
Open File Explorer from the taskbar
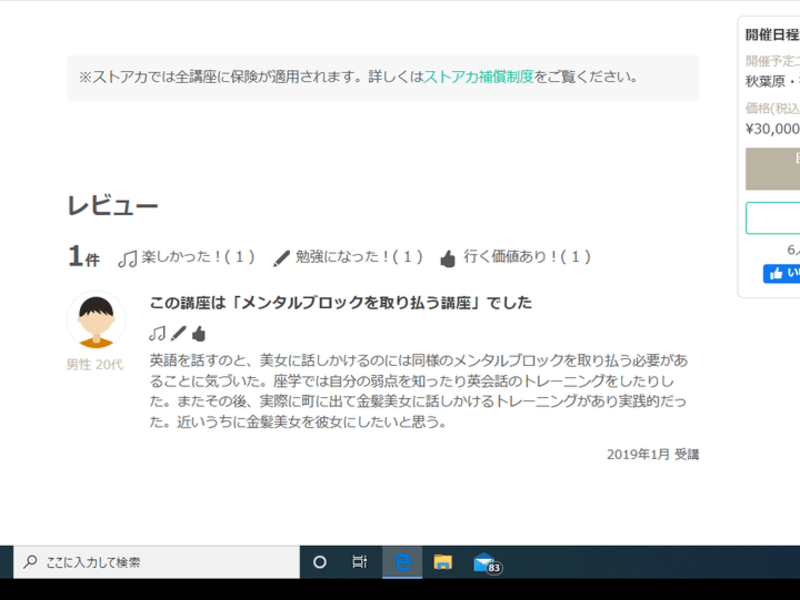[x=443, y=562]
